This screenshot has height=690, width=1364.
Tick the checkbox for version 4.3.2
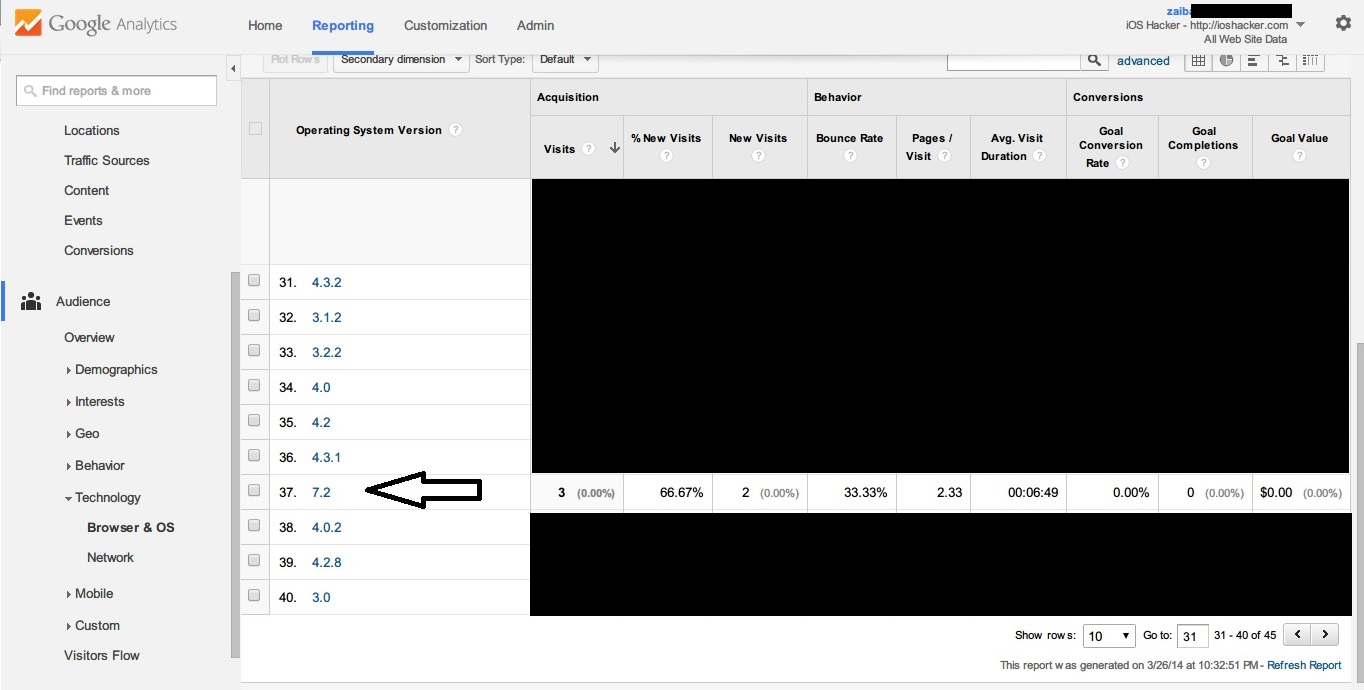(254, 280)
